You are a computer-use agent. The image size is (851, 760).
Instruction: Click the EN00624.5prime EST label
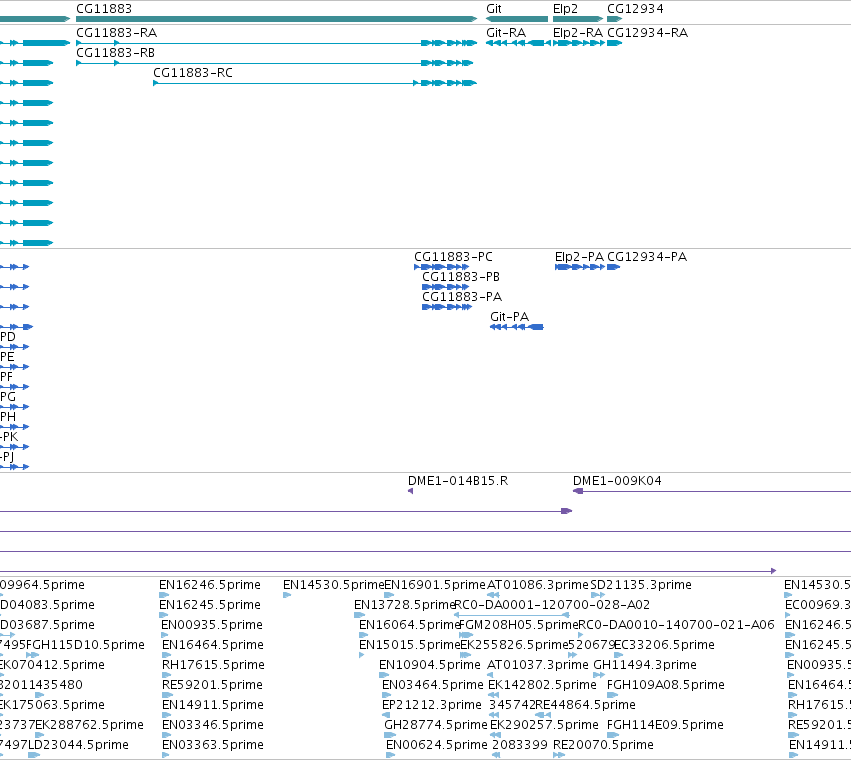click(x=437, y=745)
